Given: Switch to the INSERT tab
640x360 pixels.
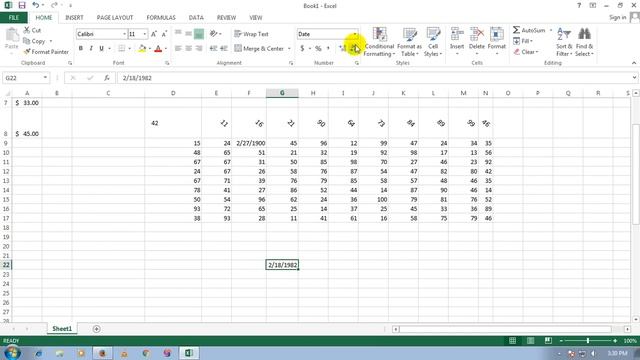Looking at the screenshot, I should coord(74,18).
